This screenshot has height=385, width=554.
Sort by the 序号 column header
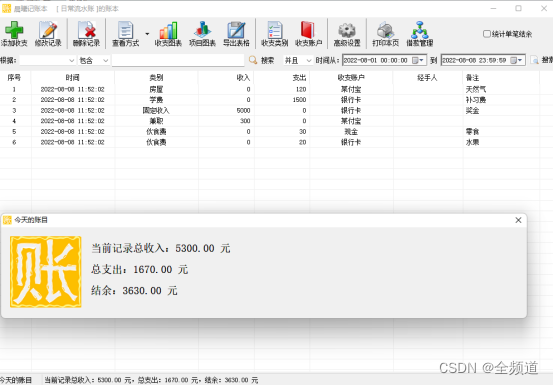tap(14, 78)
